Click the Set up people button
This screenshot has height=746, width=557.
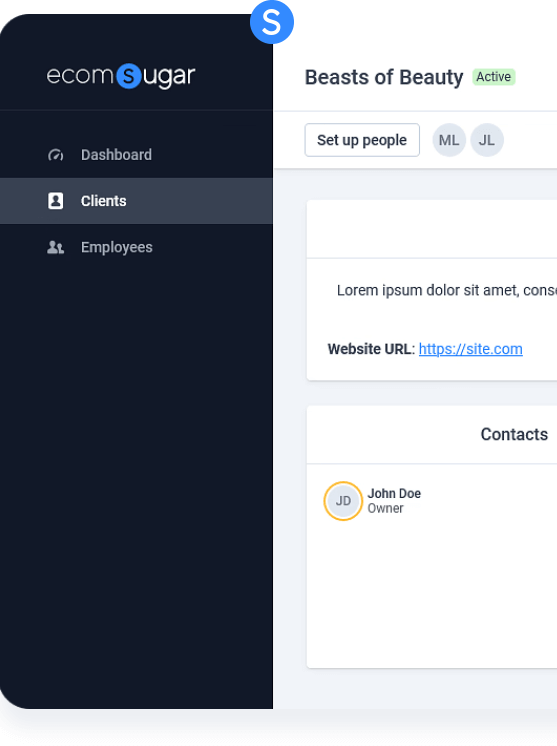(362, 140)
